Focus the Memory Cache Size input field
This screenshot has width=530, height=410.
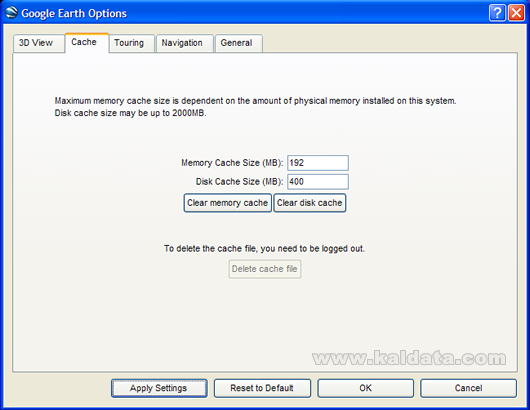[x=318, y=163]
